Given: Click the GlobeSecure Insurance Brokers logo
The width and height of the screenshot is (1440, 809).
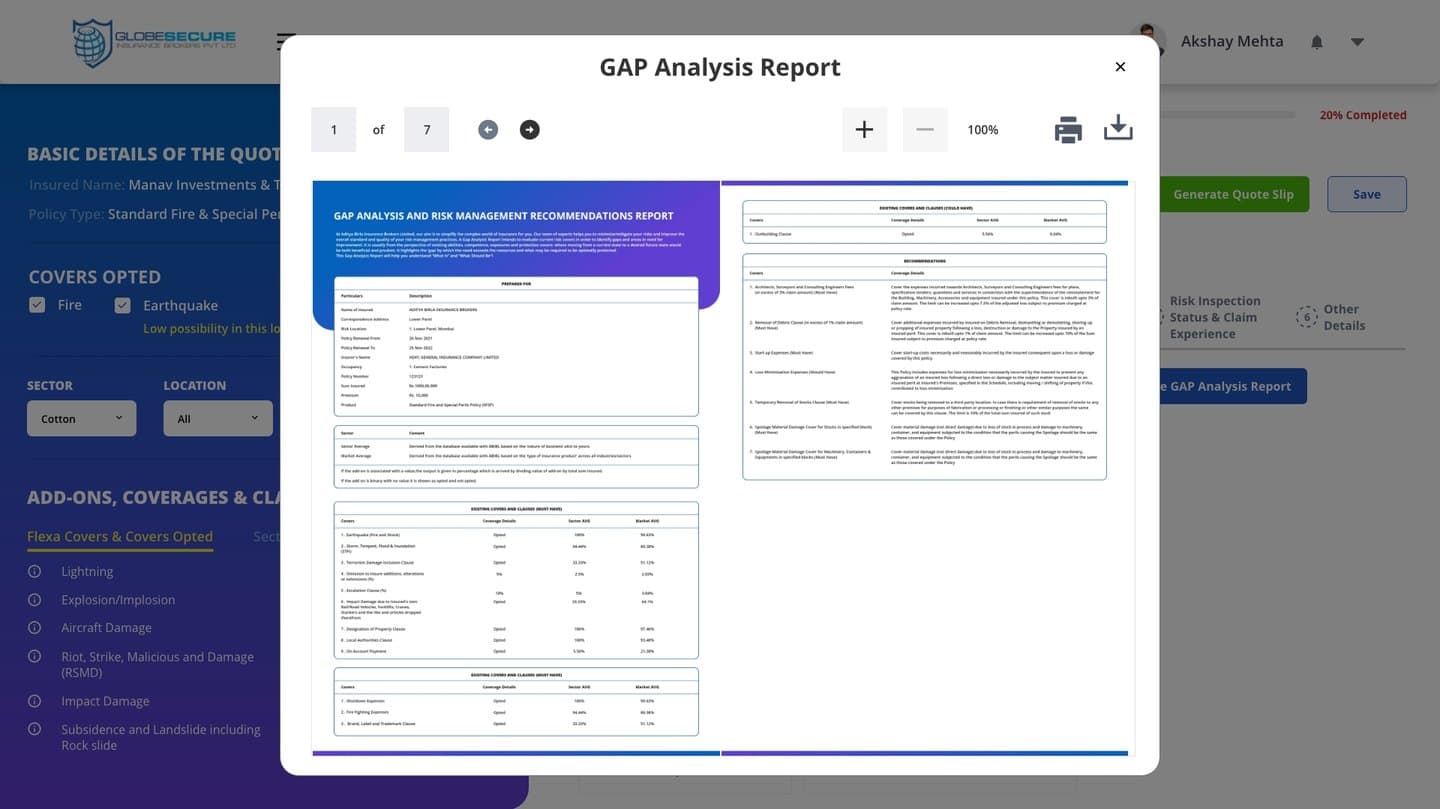Looking at the screenshot, I should pyautogui.click(x=155, y=43).
